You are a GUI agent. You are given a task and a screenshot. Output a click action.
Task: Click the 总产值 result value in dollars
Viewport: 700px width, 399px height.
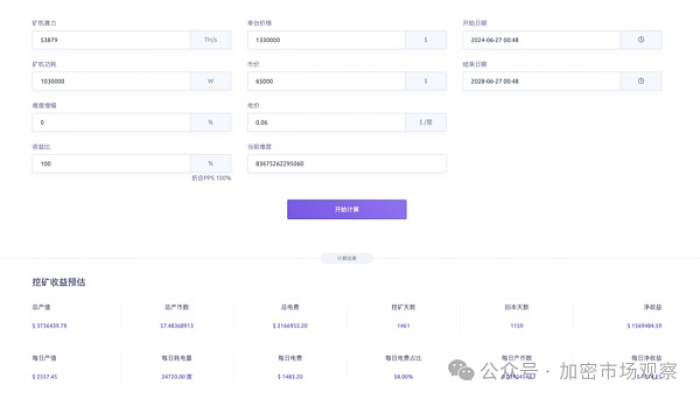point(50,326)
